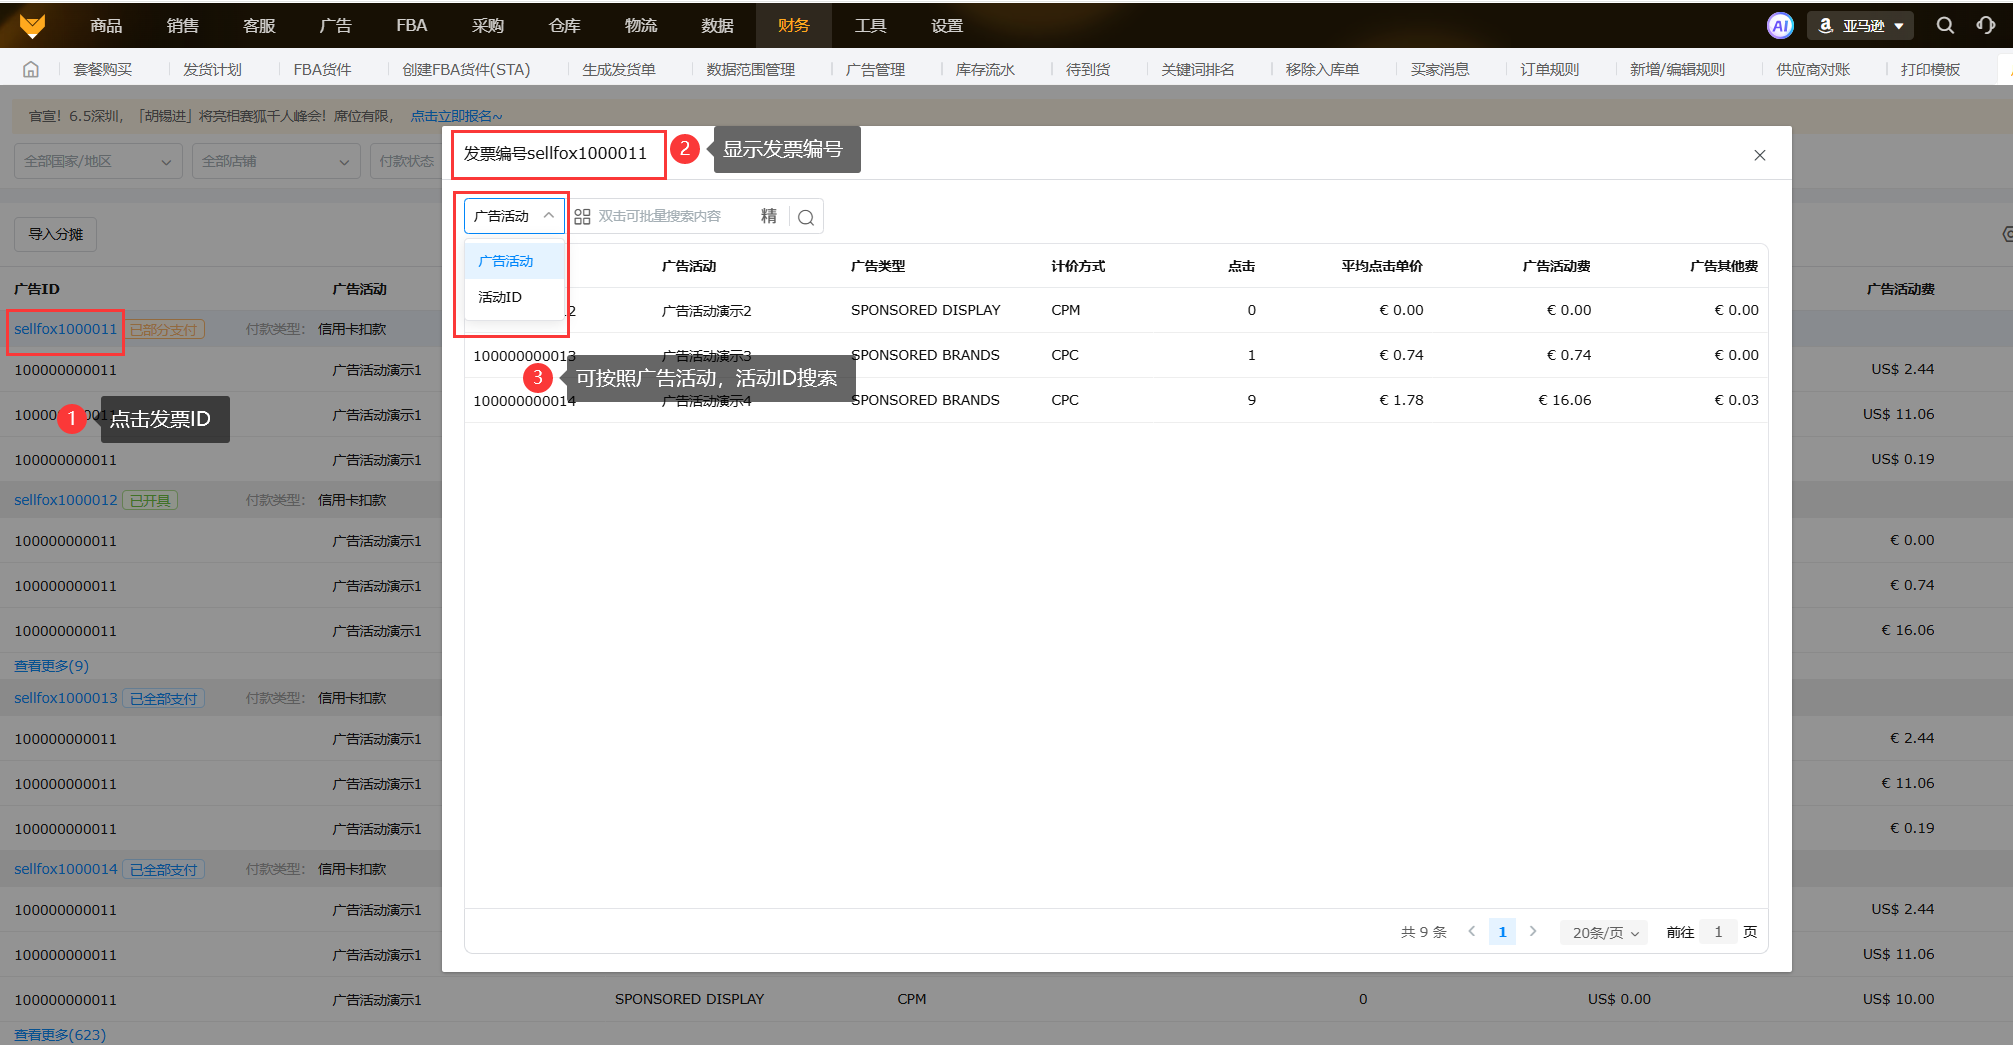
Task: Expand the 付款状态 filter
Action: [x=406, y=161]
